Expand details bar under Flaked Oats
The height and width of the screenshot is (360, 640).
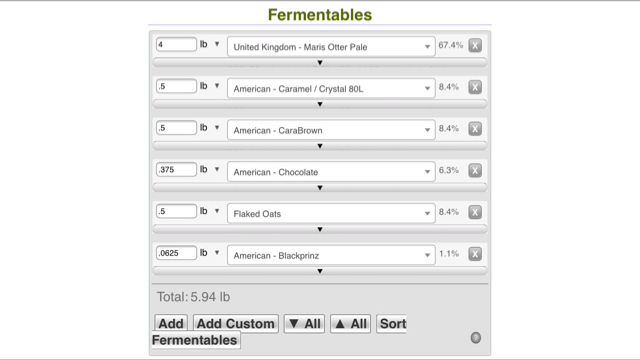pyautogui.click(x=320, y=229)
